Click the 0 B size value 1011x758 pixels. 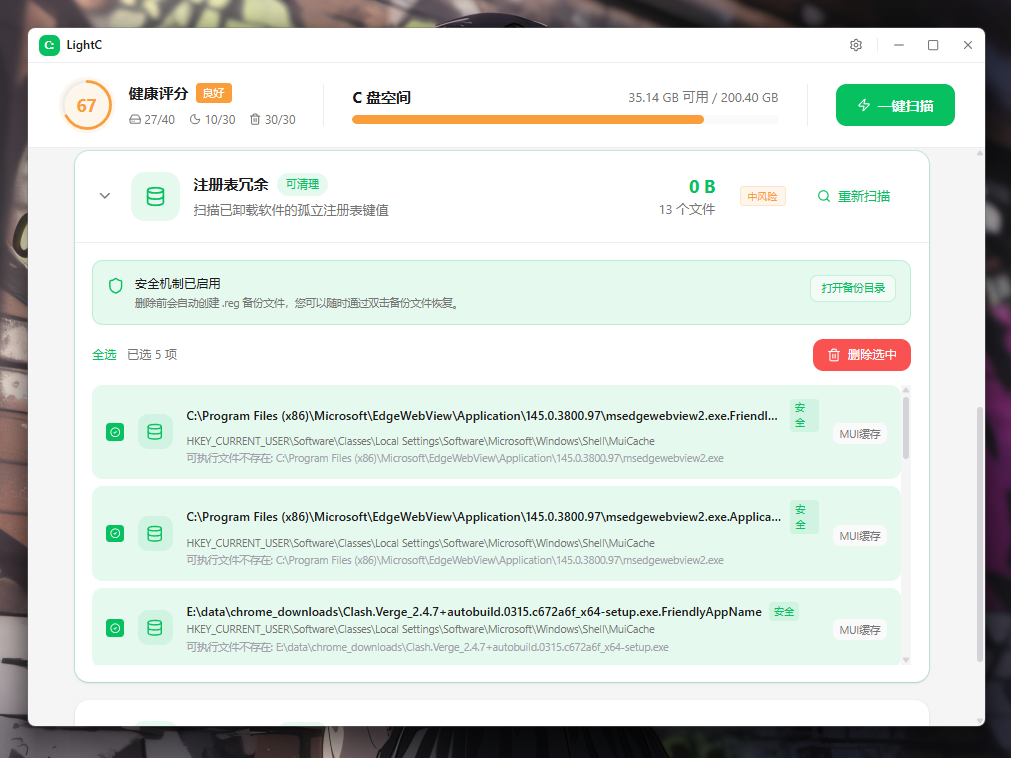click(x=702, y=187)
